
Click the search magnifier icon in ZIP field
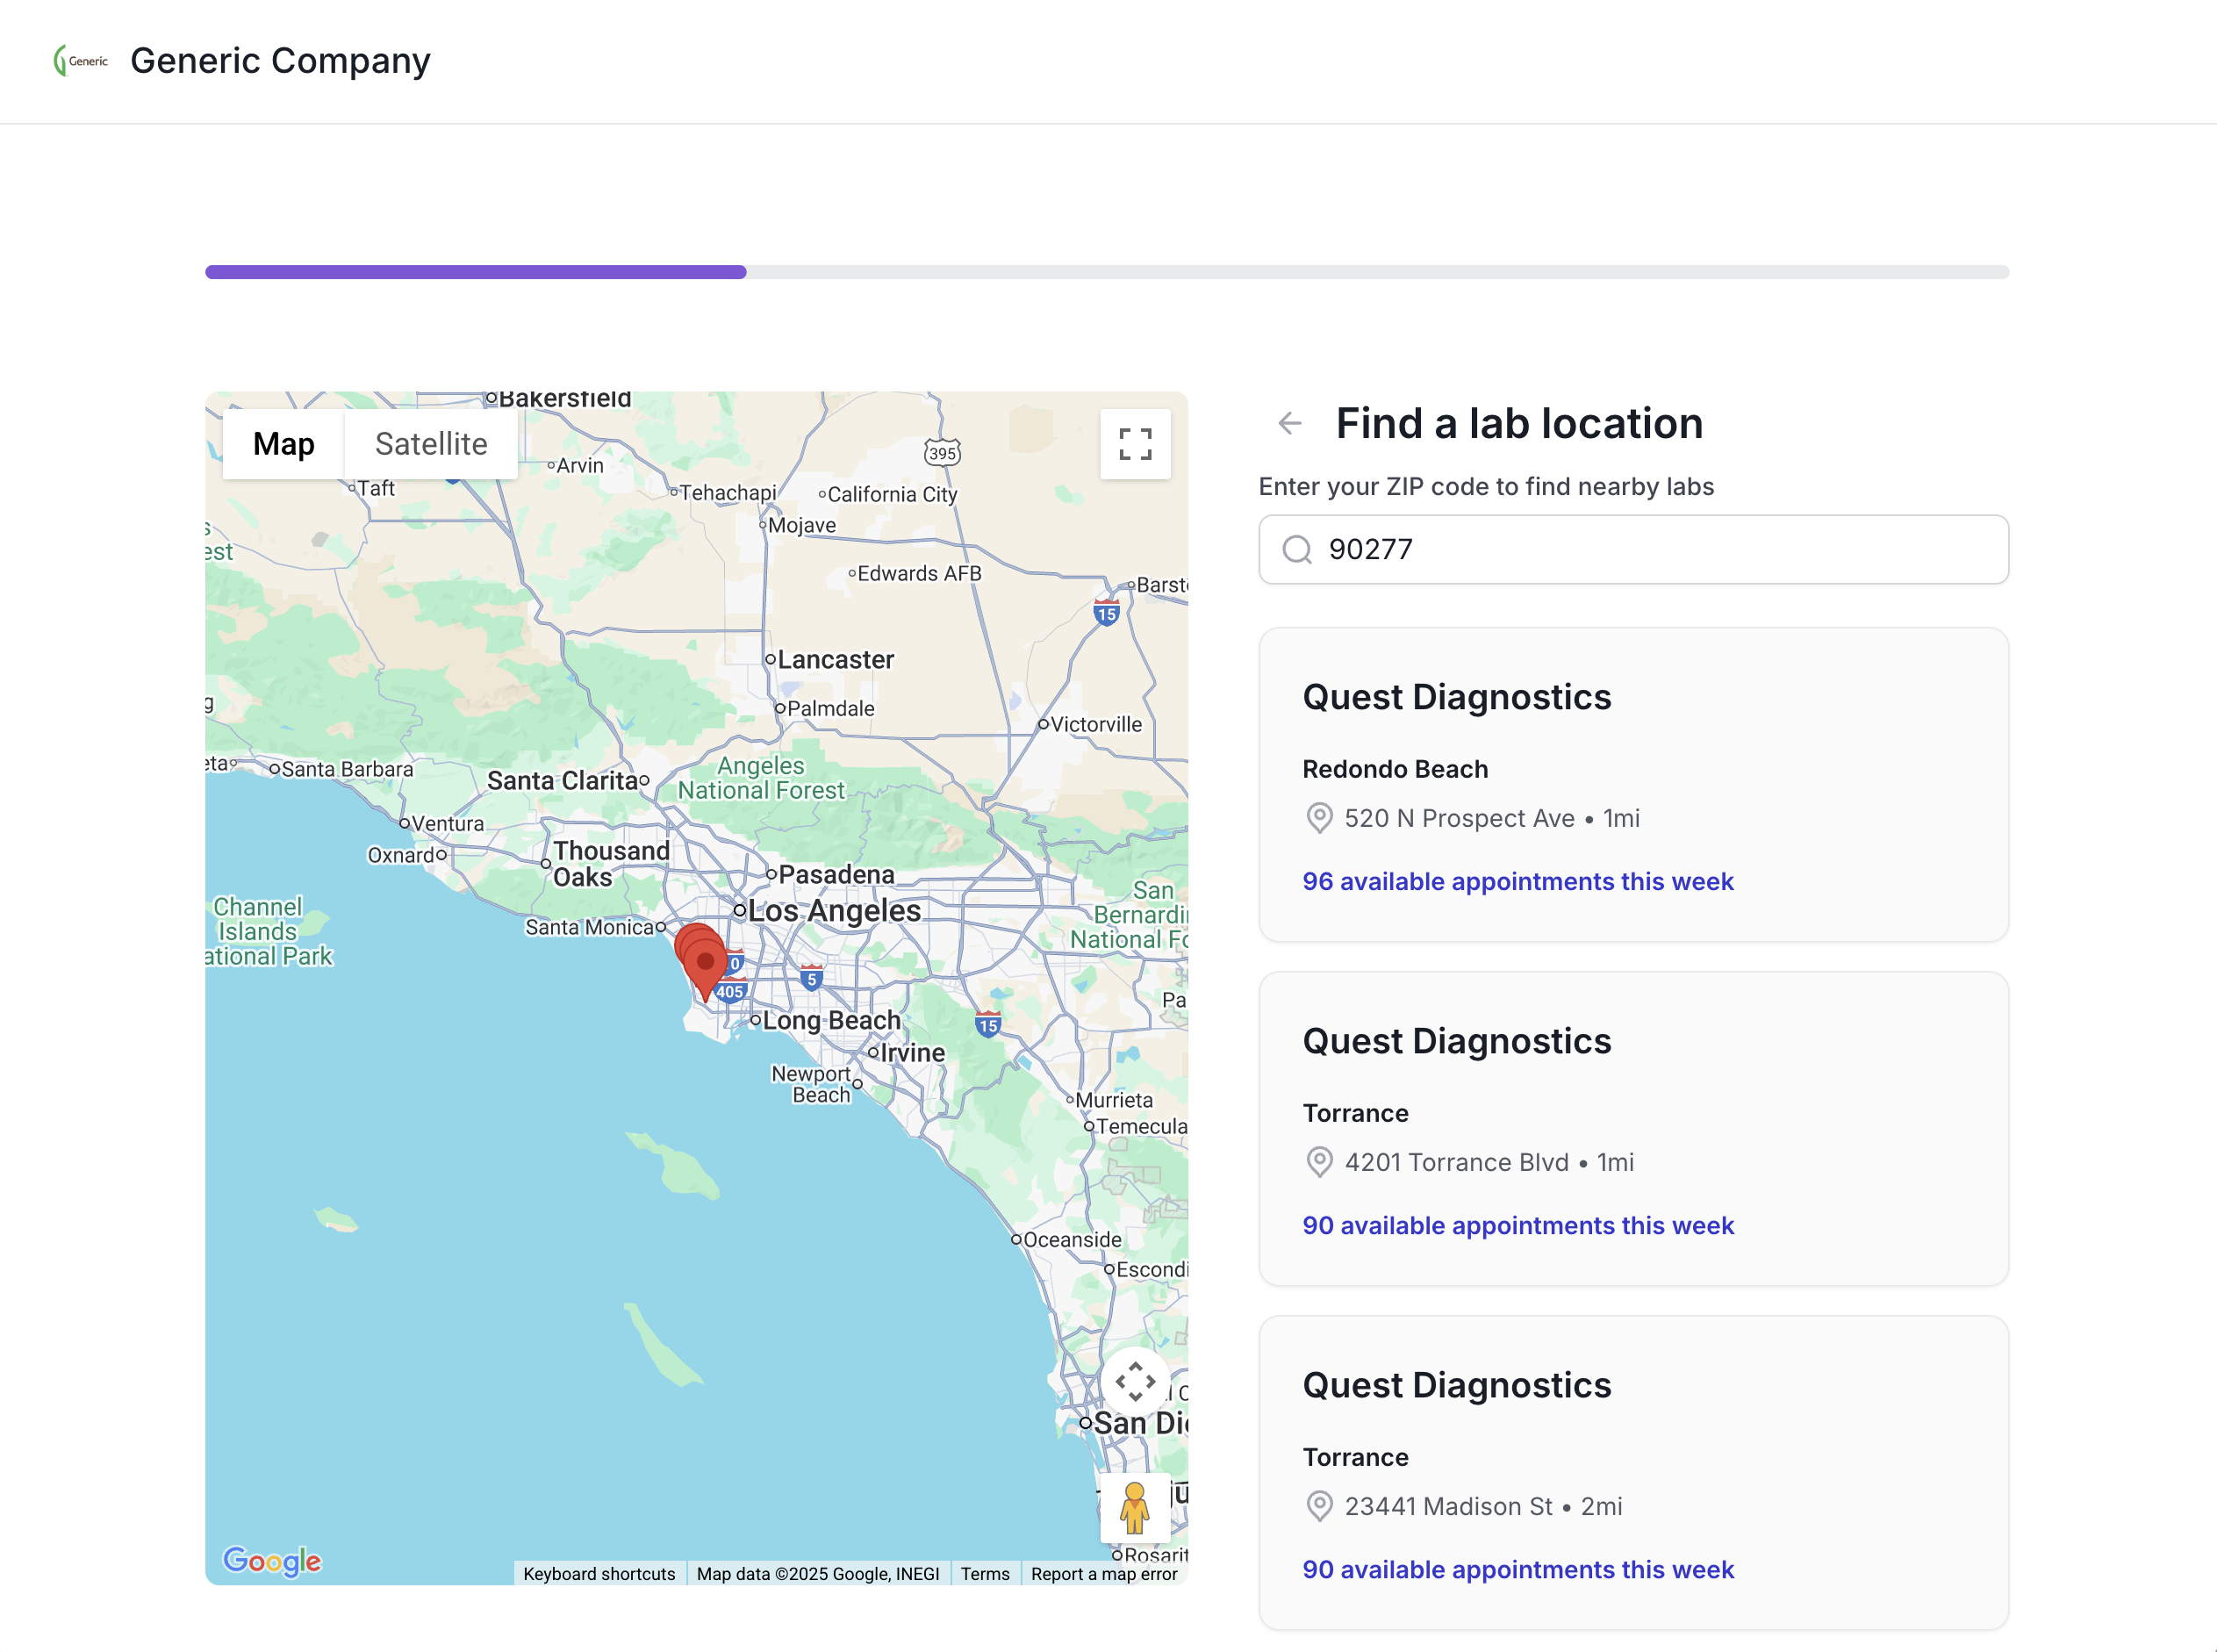pyautogui.click(x=1297, y=550)
